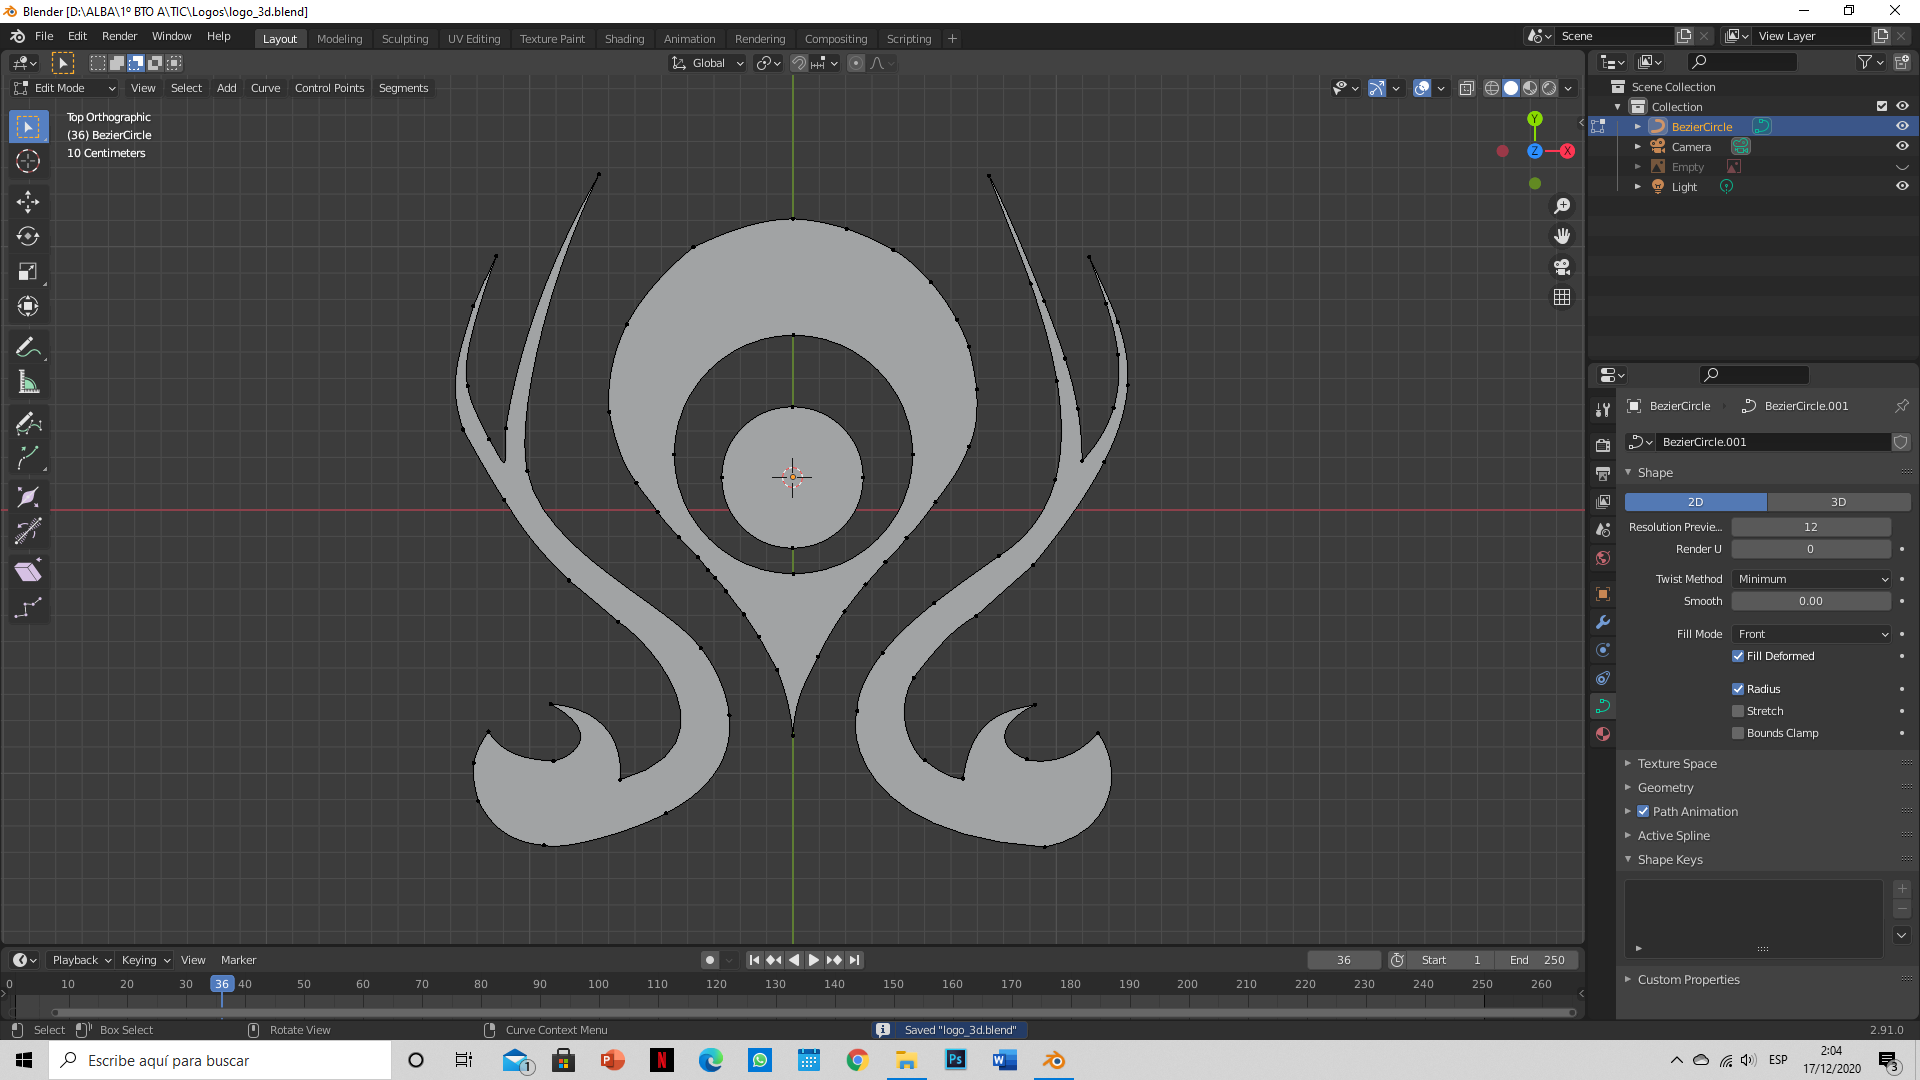This screenshot has width=1920, height=1080.
Task: Hide the Camera object in the outliner
Action: (1902, 146)
